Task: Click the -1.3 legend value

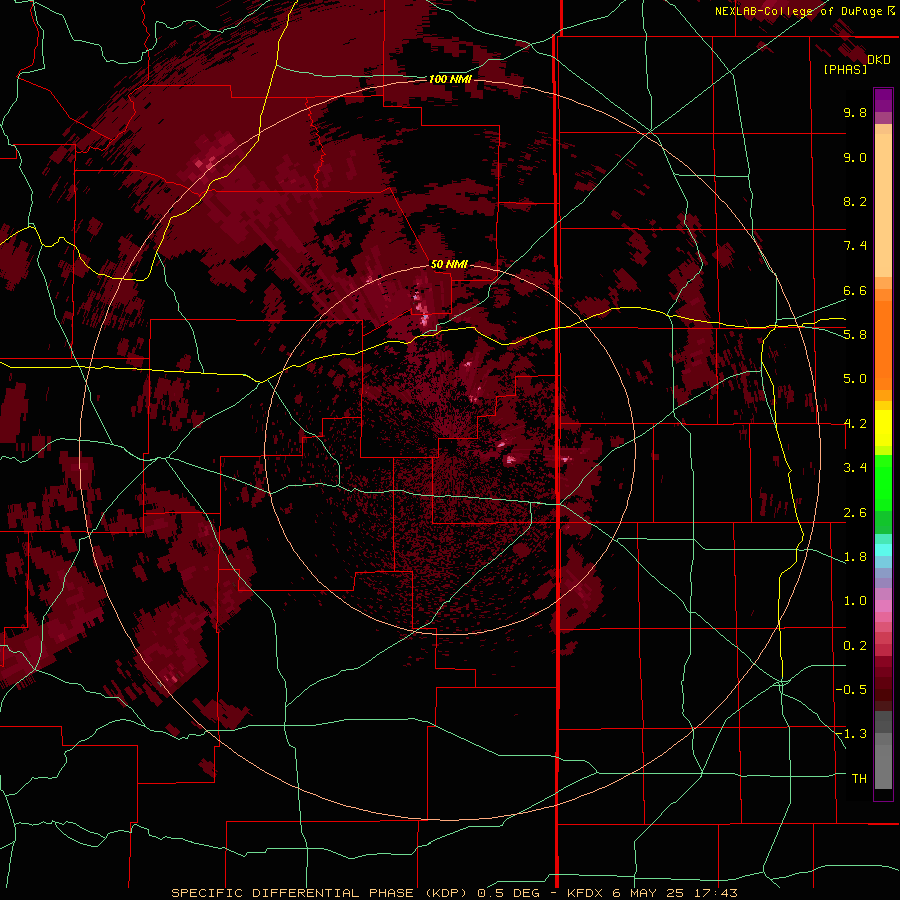Action: [851, 734]
